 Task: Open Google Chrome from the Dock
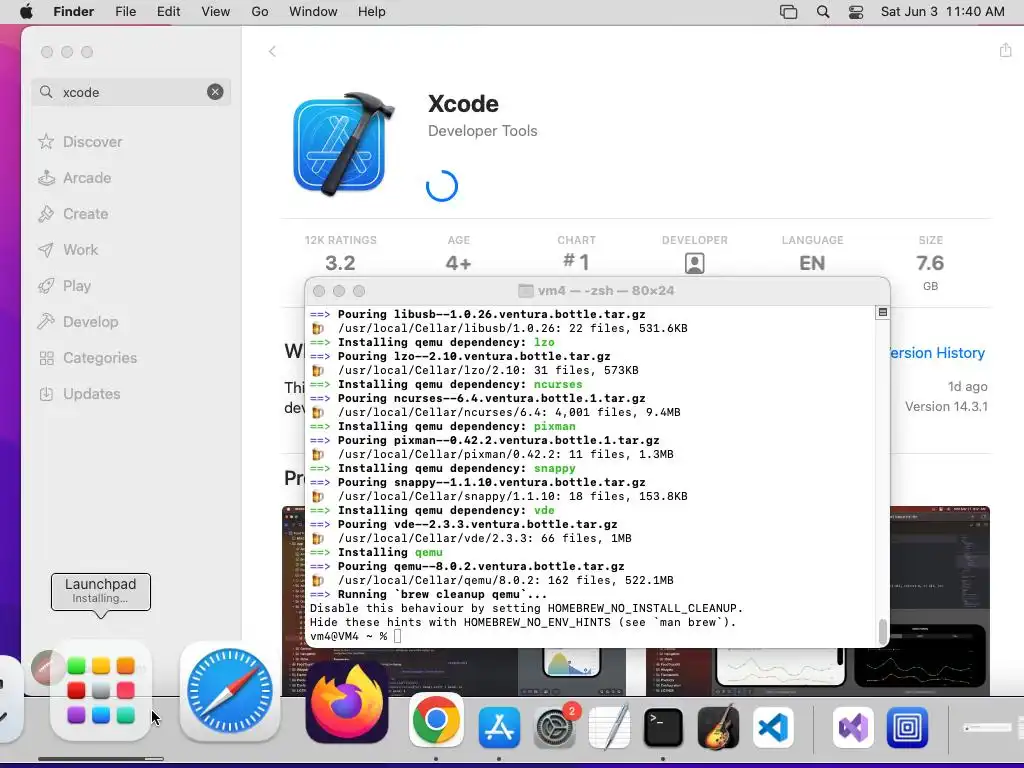point(436,720)
